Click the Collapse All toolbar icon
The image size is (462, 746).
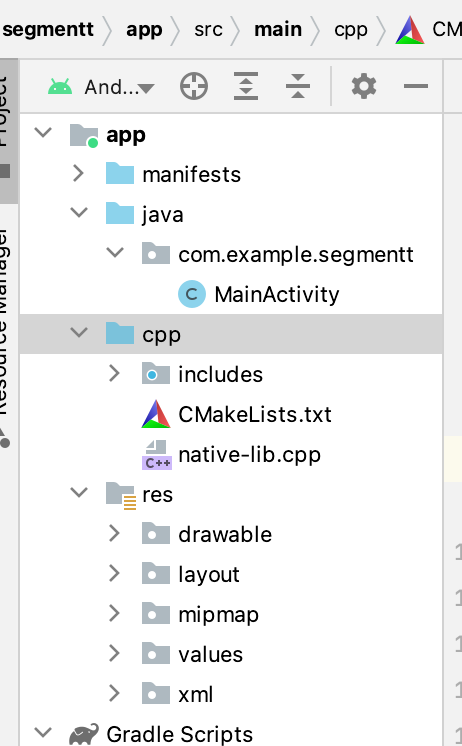click(x=298, y=87)
